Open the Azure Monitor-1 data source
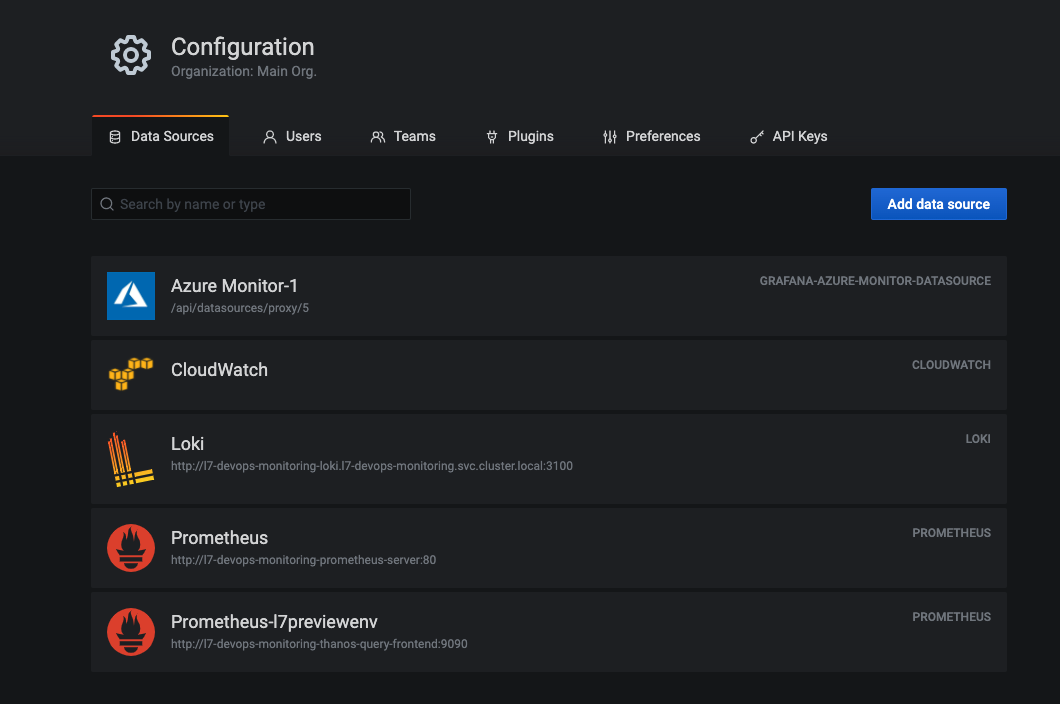The image size is (1060, 704). pyautogui.click(x=549, y=296)
